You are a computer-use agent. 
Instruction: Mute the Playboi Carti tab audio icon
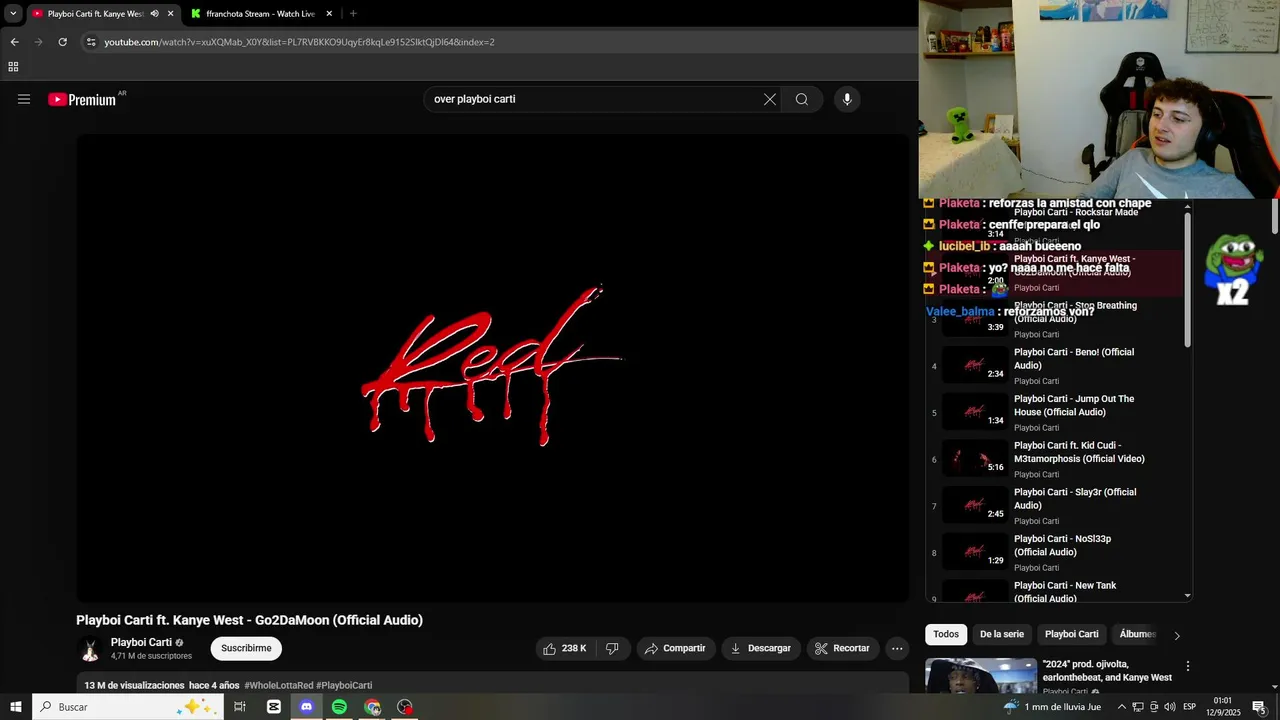tap(154, 14)
